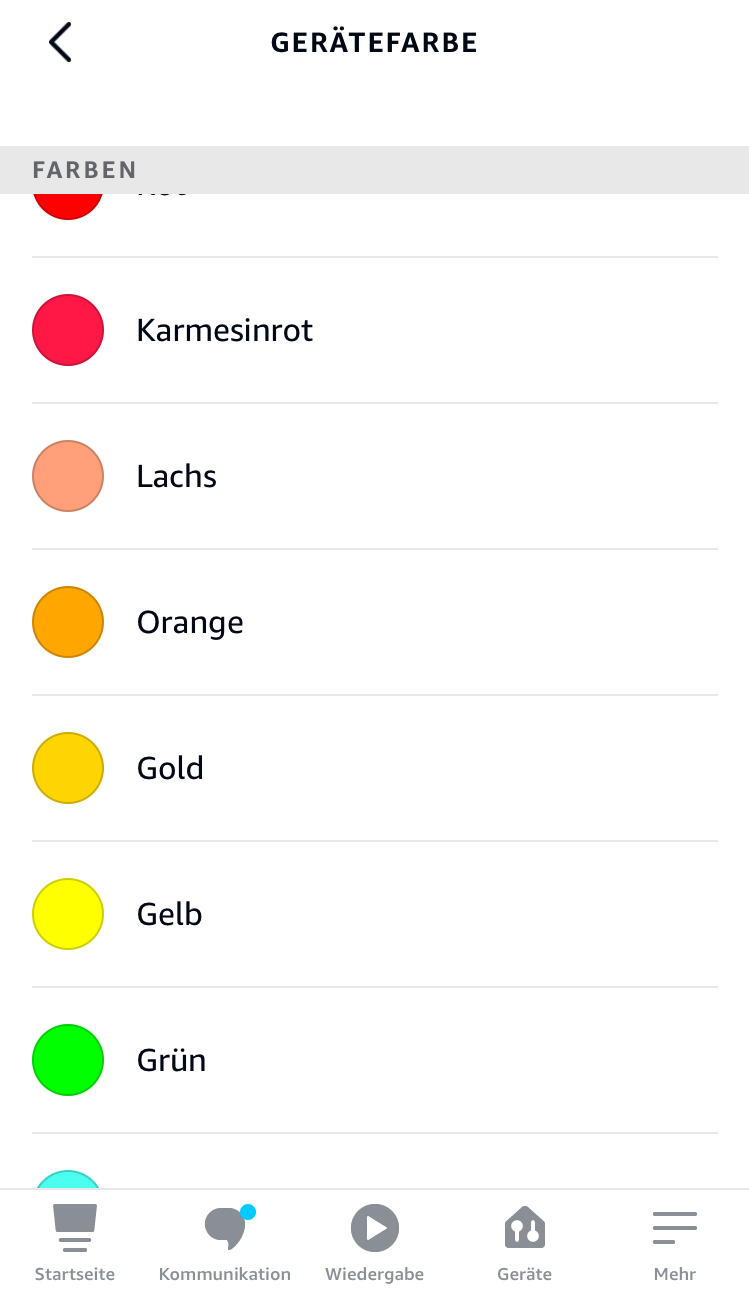This screenshot has width=749, height=1291.
Task: Switch to the Geräte tab label
Action: click(524, 1274)
